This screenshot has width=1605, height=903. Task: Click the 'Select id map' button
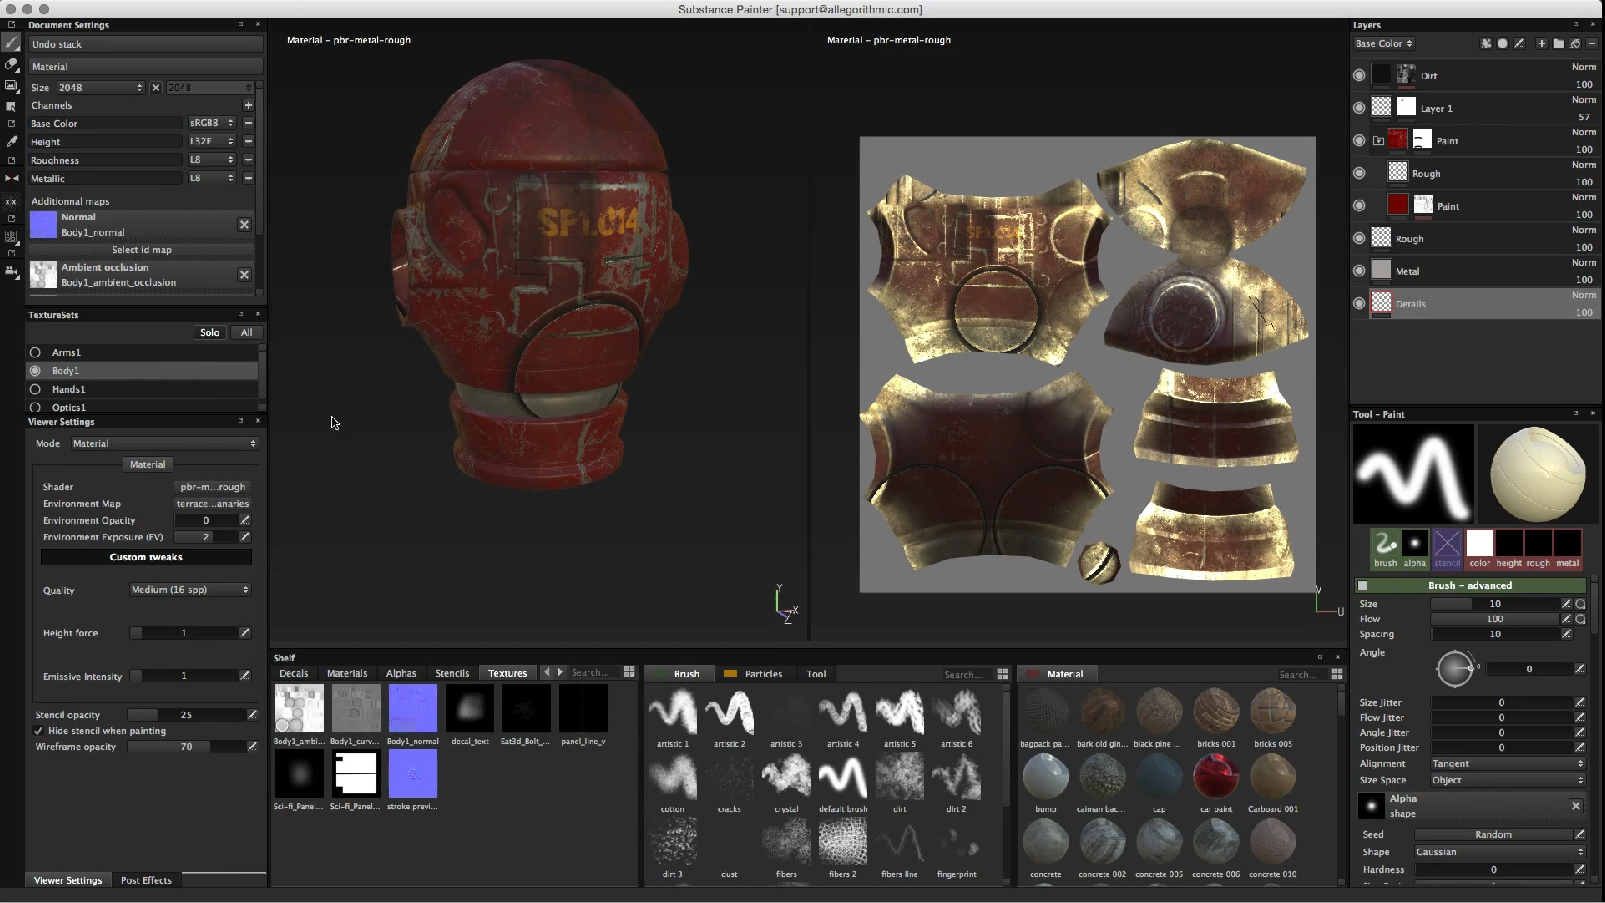(141, 250)
